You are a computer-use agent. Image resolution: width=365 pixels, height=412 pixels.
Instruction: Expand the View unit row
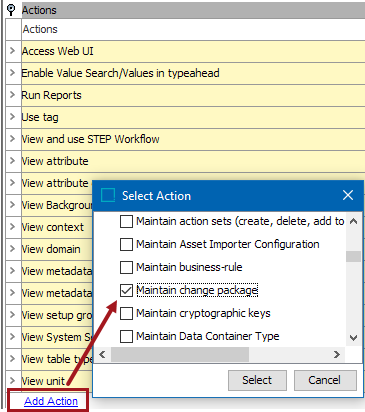[x=12, y=381]
